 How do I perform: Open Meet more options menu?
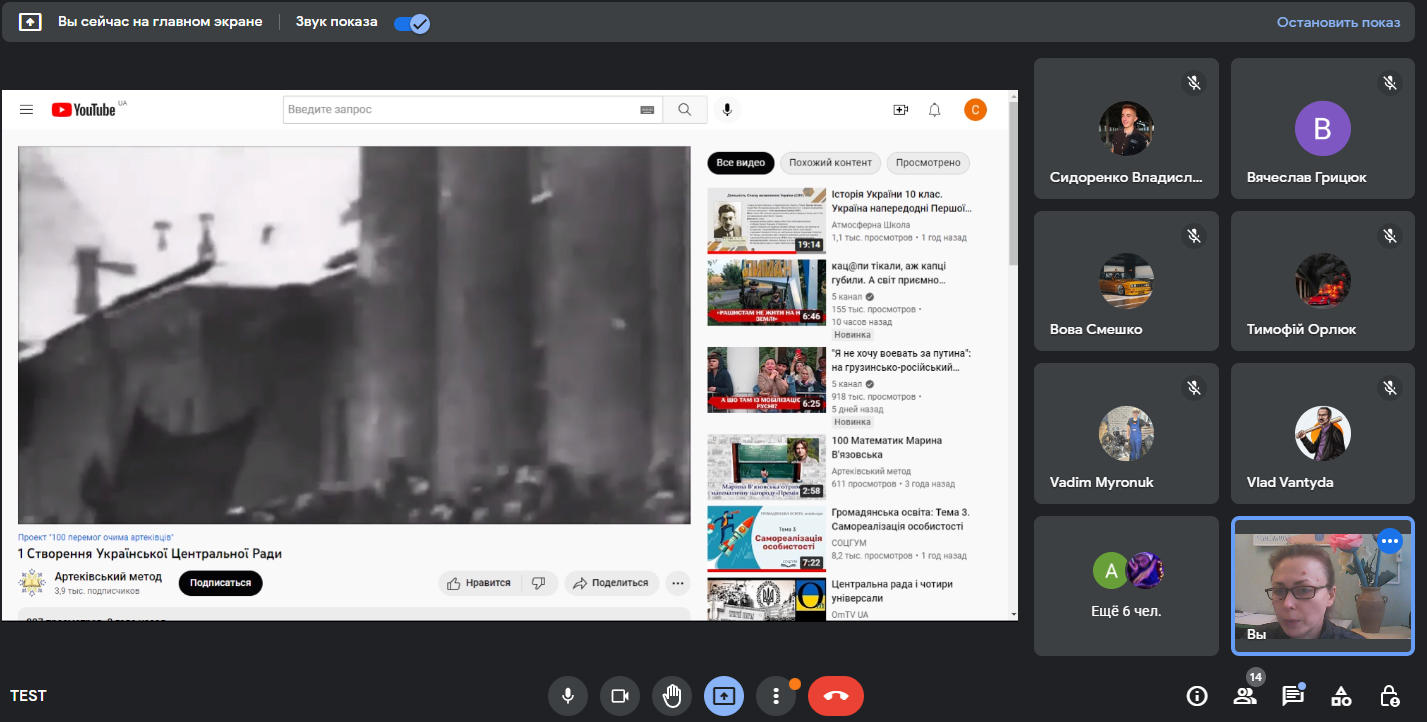[x=776, y=696]
